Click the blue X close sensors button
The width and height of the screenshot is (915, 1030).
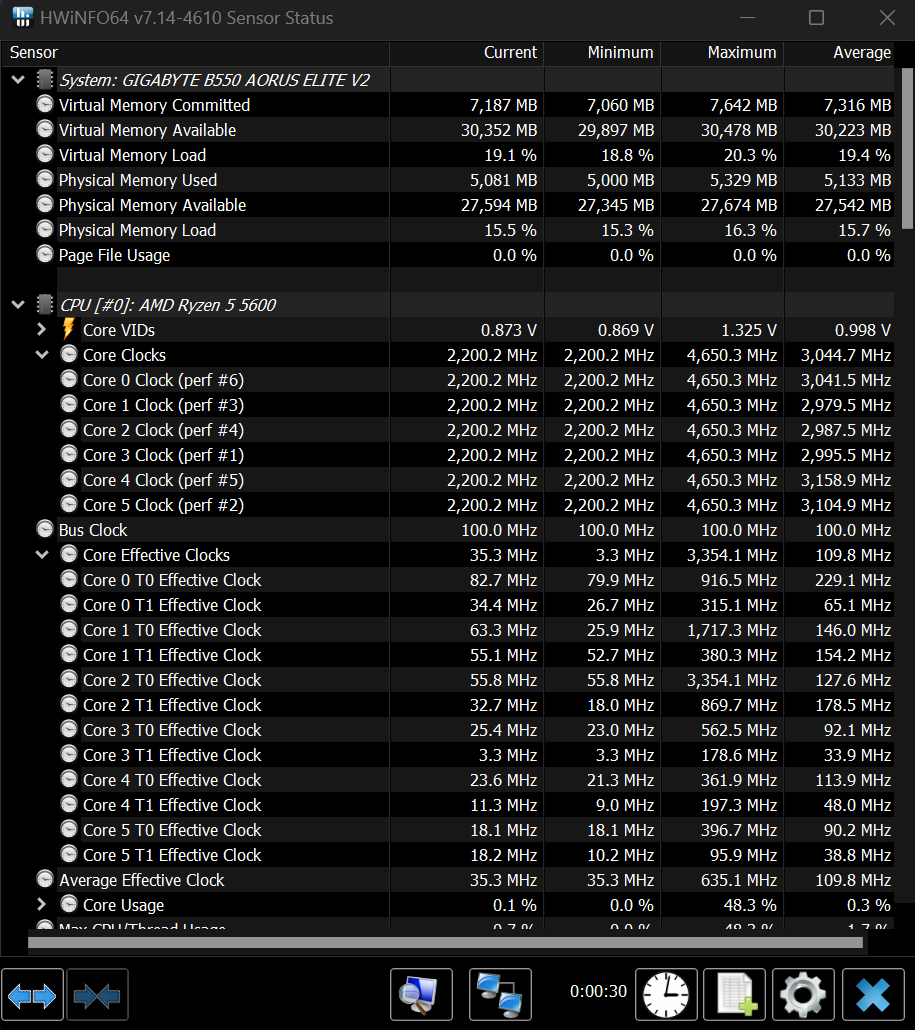(x=873, y=995)
